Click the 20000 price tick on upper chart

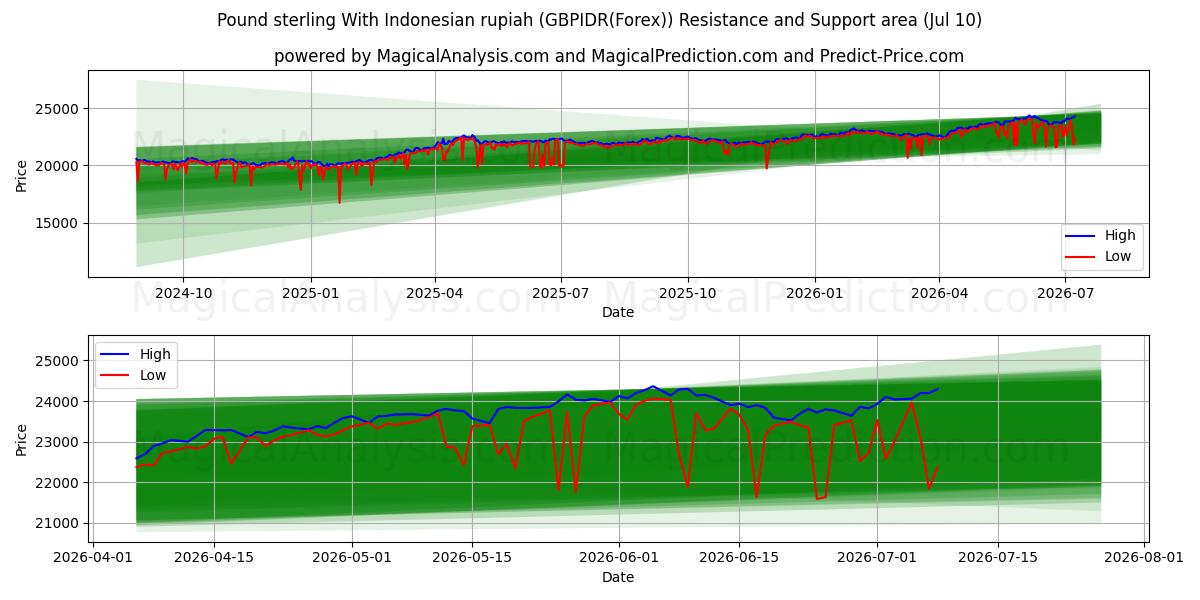pos(59,166)
